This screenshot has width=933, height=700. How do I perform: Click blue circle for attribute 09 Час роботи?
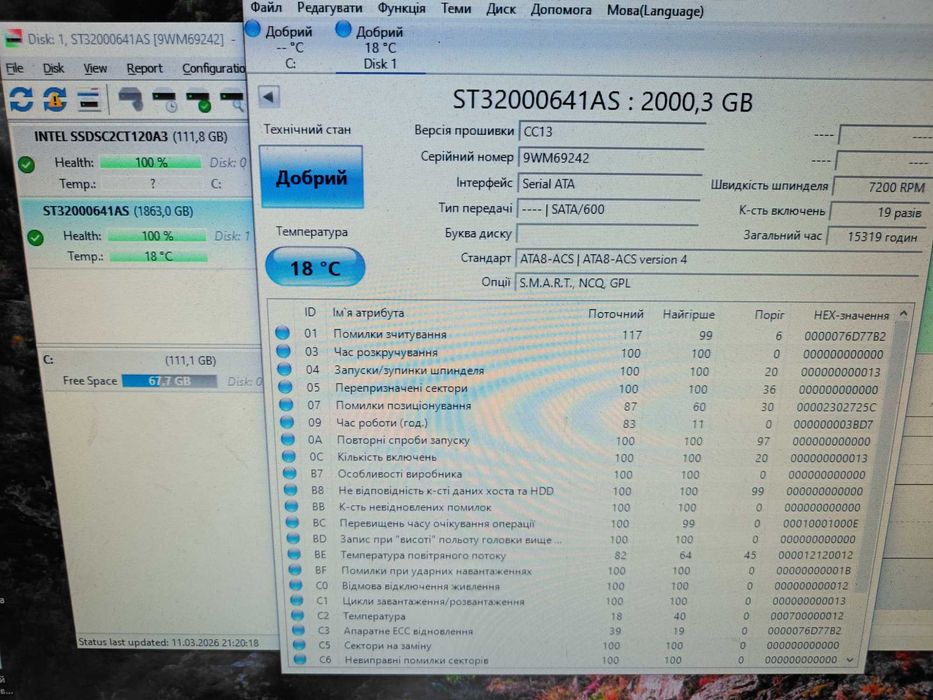(x=287, y=422)
